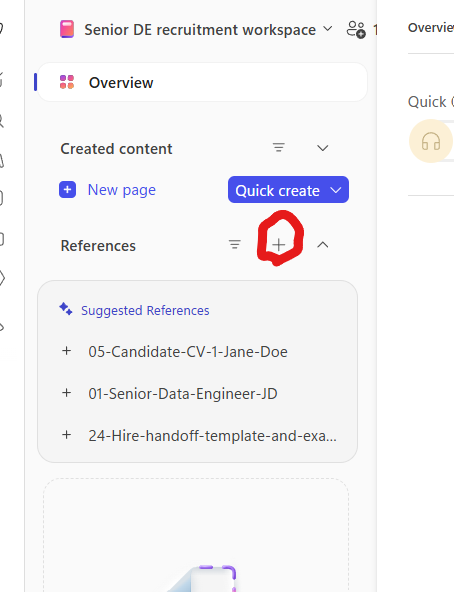Viewport: 454px width, 592px height.
Task: Select the Overview page in sidebar
Action: click(x=202, y=82)
